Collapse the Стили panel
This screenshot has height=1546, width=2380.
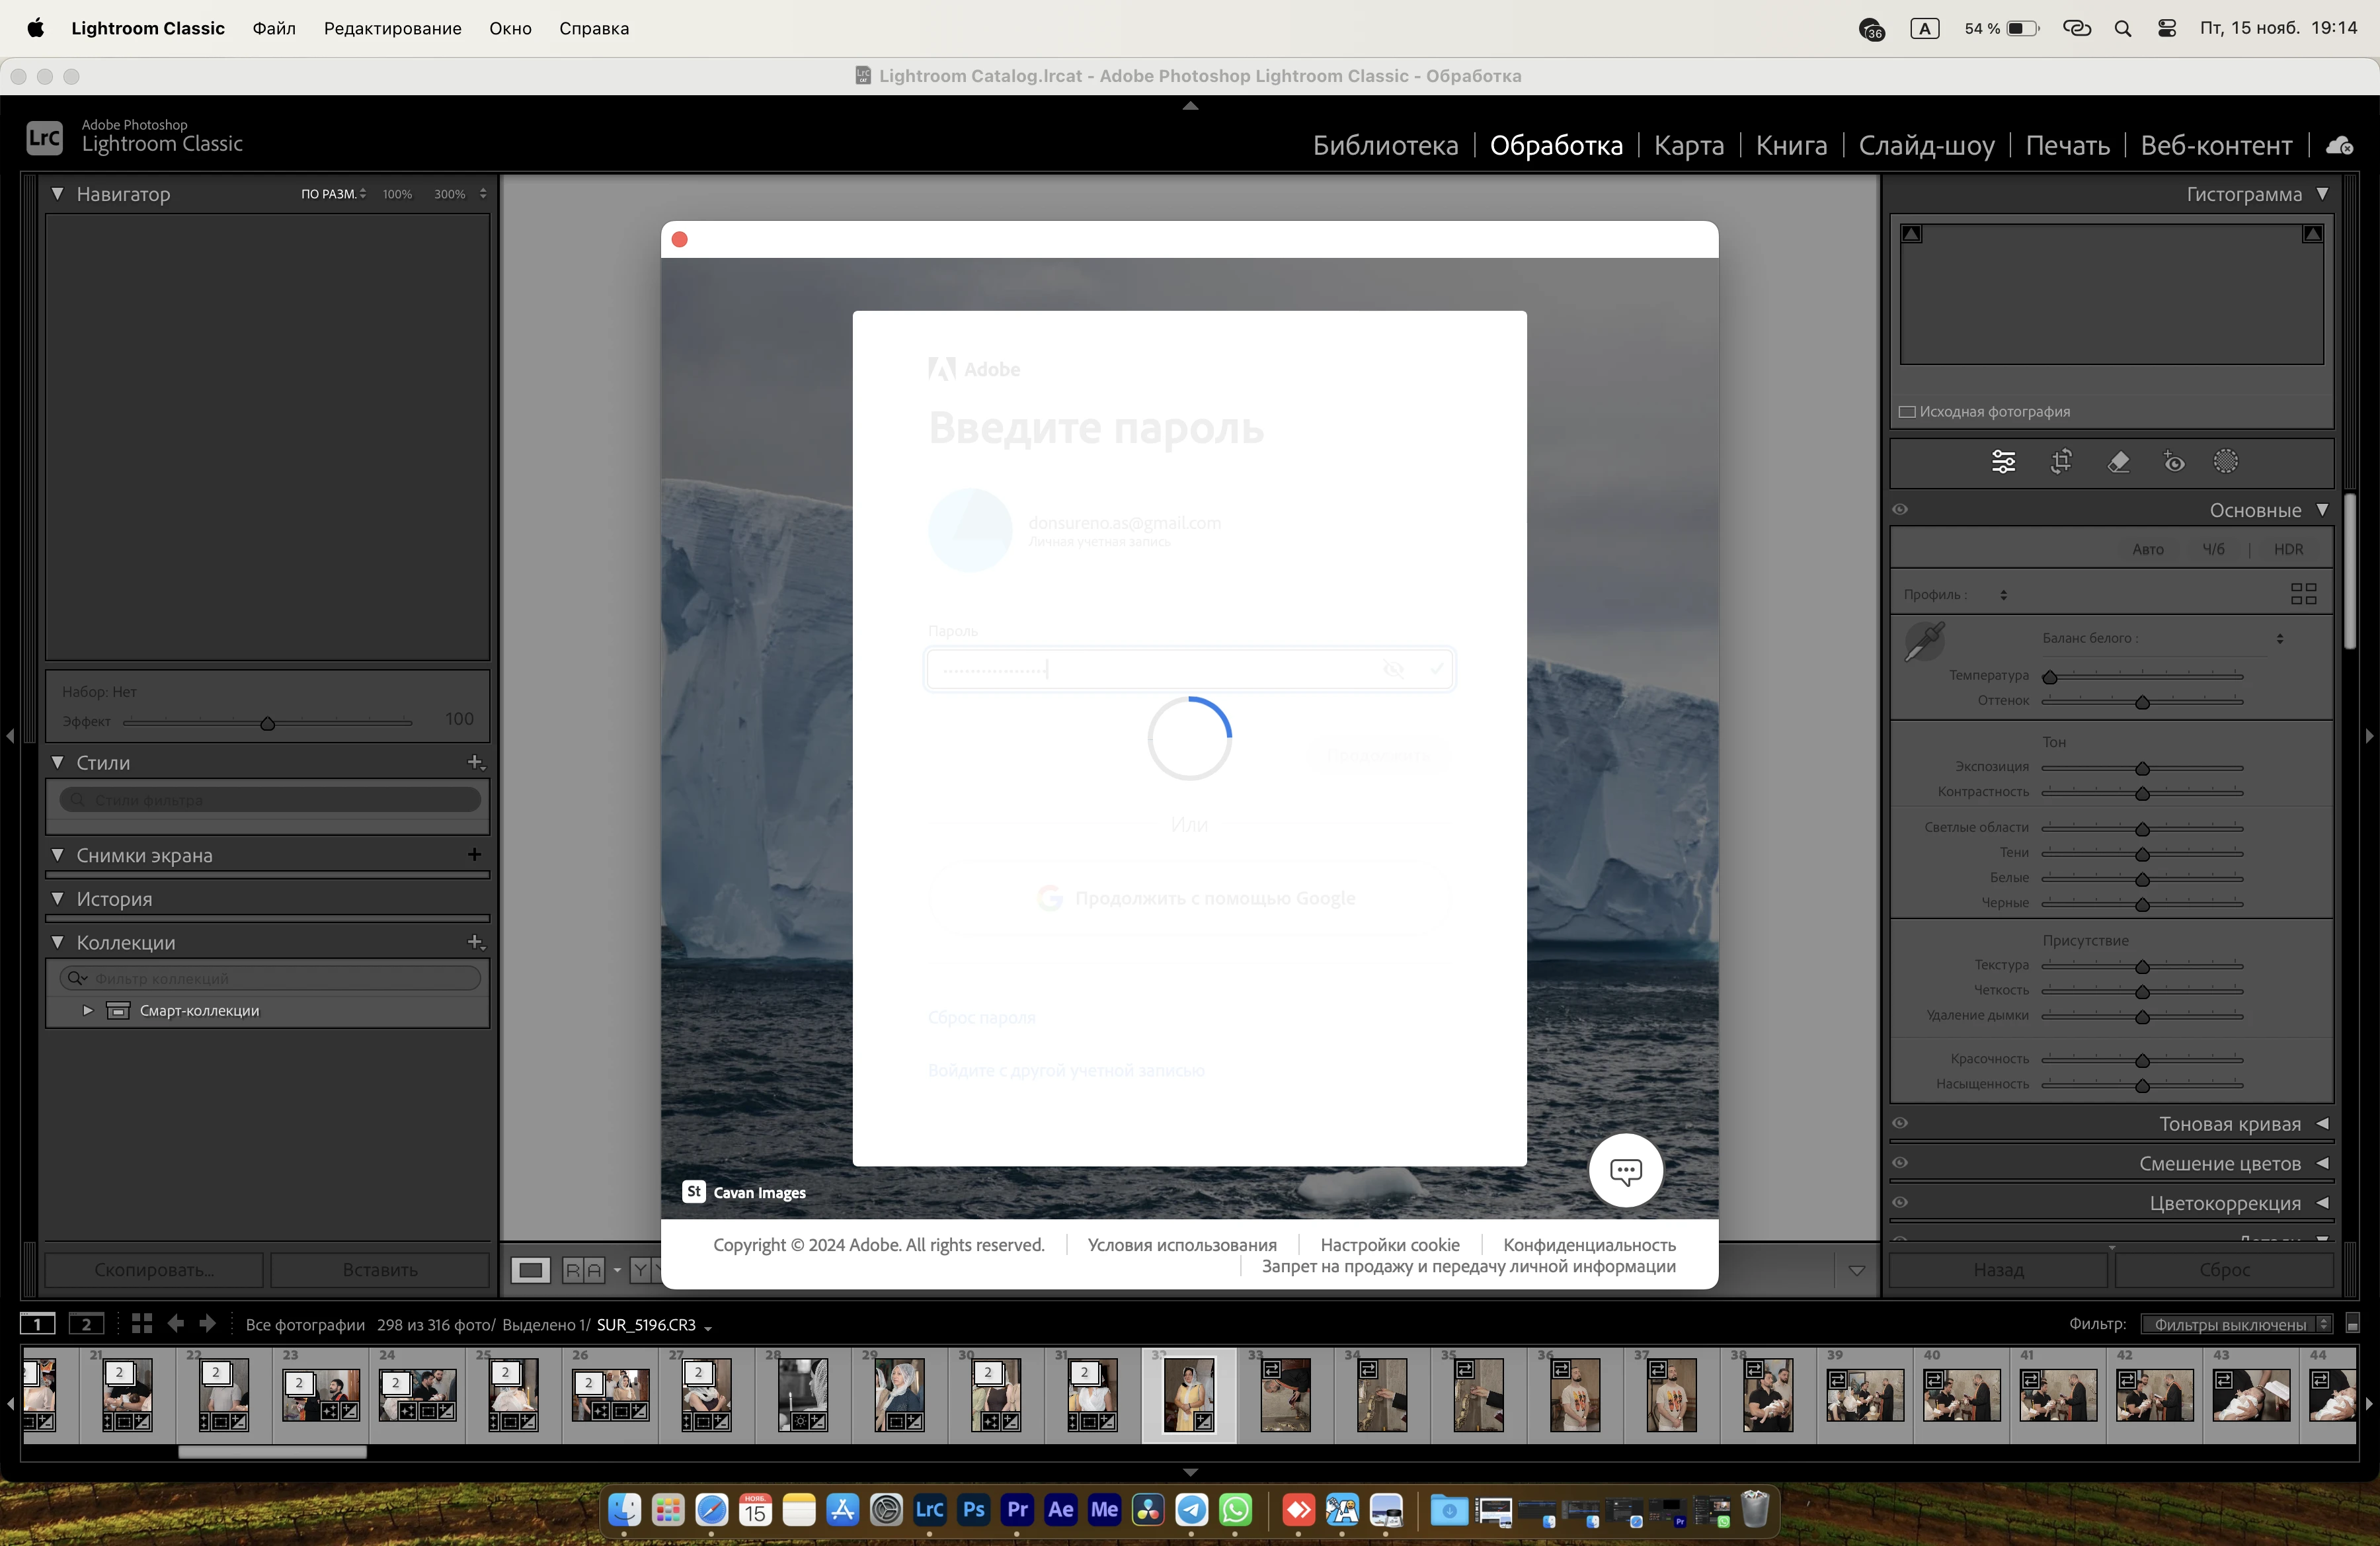click(x=58, y=763)
